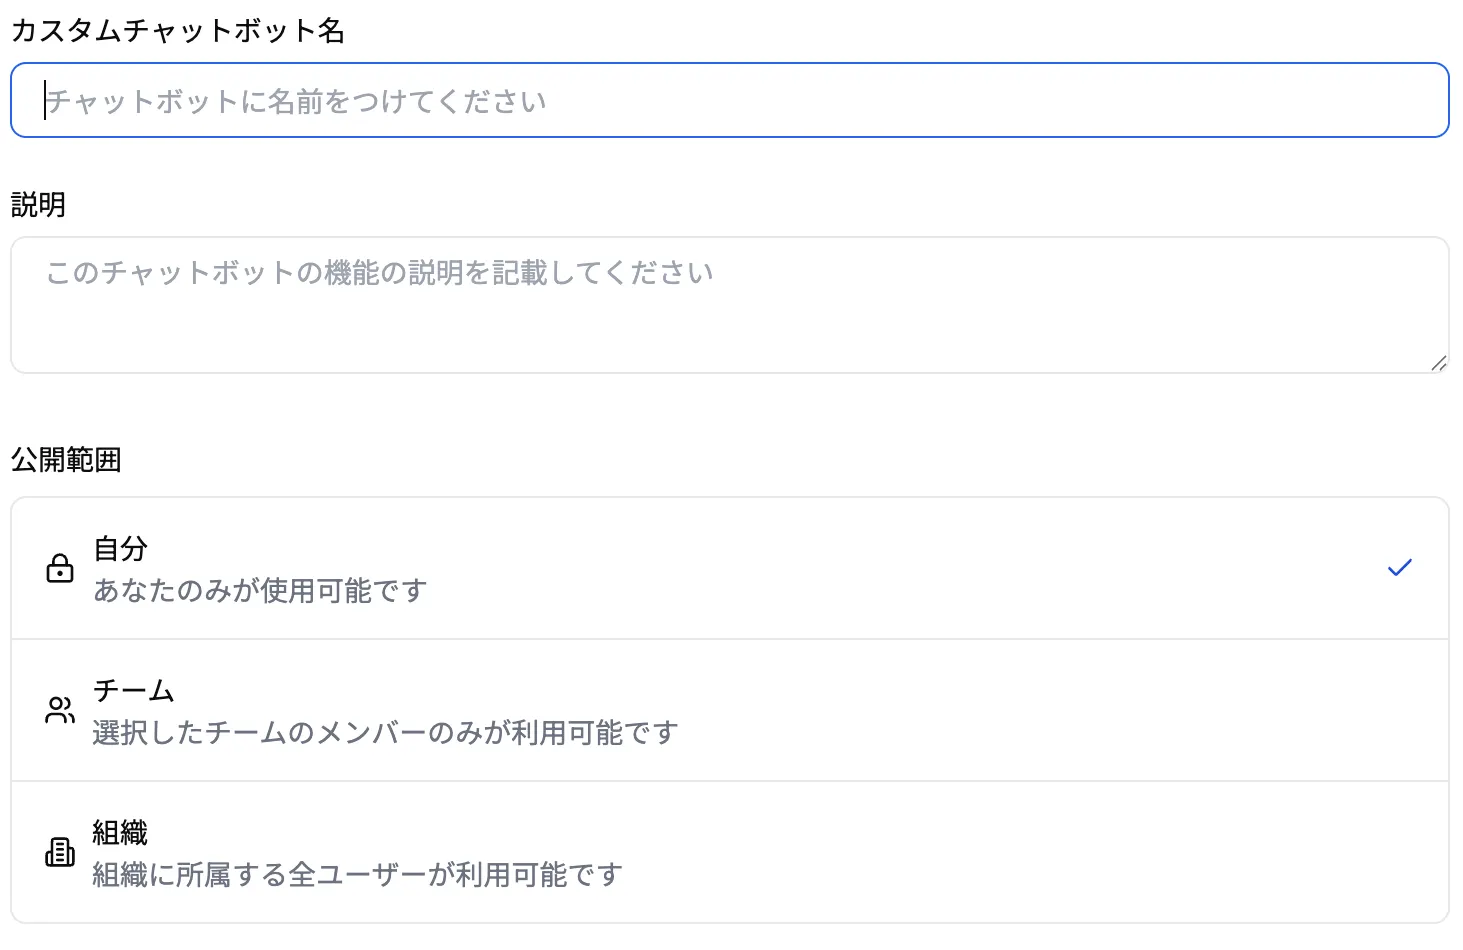Click the 組織 option title text
Image resolution: width=1463 pixels, height=950 pixels.
pyautogui.click(x=120, y=832)
